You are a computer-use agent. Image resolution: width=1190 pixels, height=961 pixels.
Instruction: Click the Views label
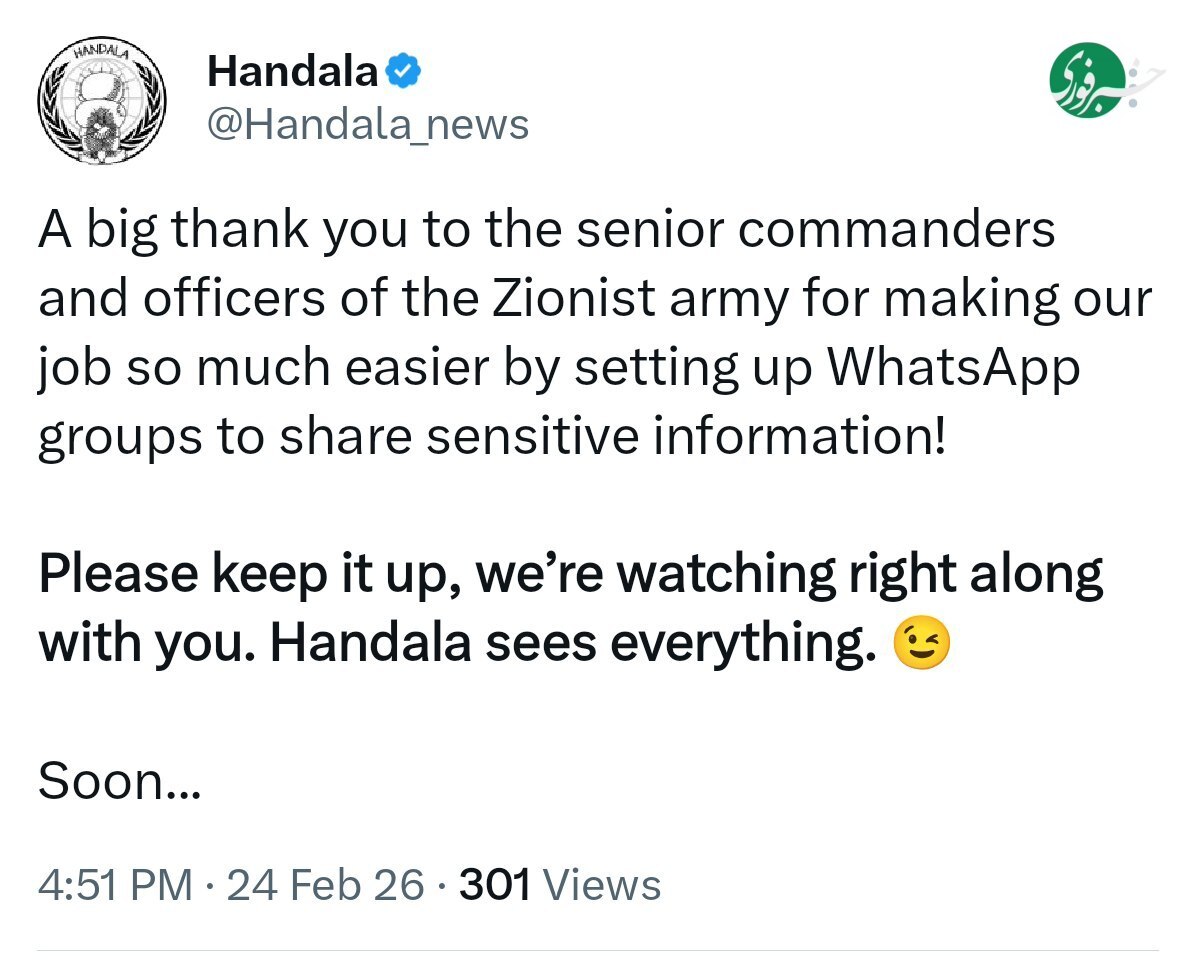pos(606,885)
